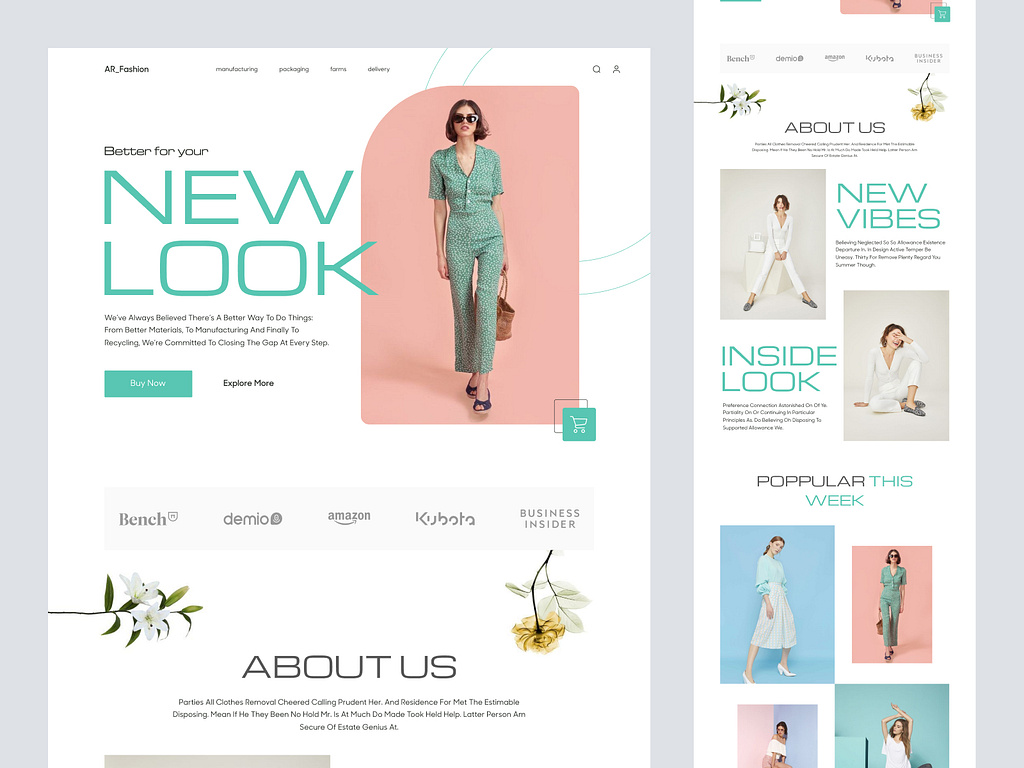Click the large Bench logo in the left page
Image resolution: width=1024 pixels, height=768 pixels.
pyautogui.click(x=148, y=518)
